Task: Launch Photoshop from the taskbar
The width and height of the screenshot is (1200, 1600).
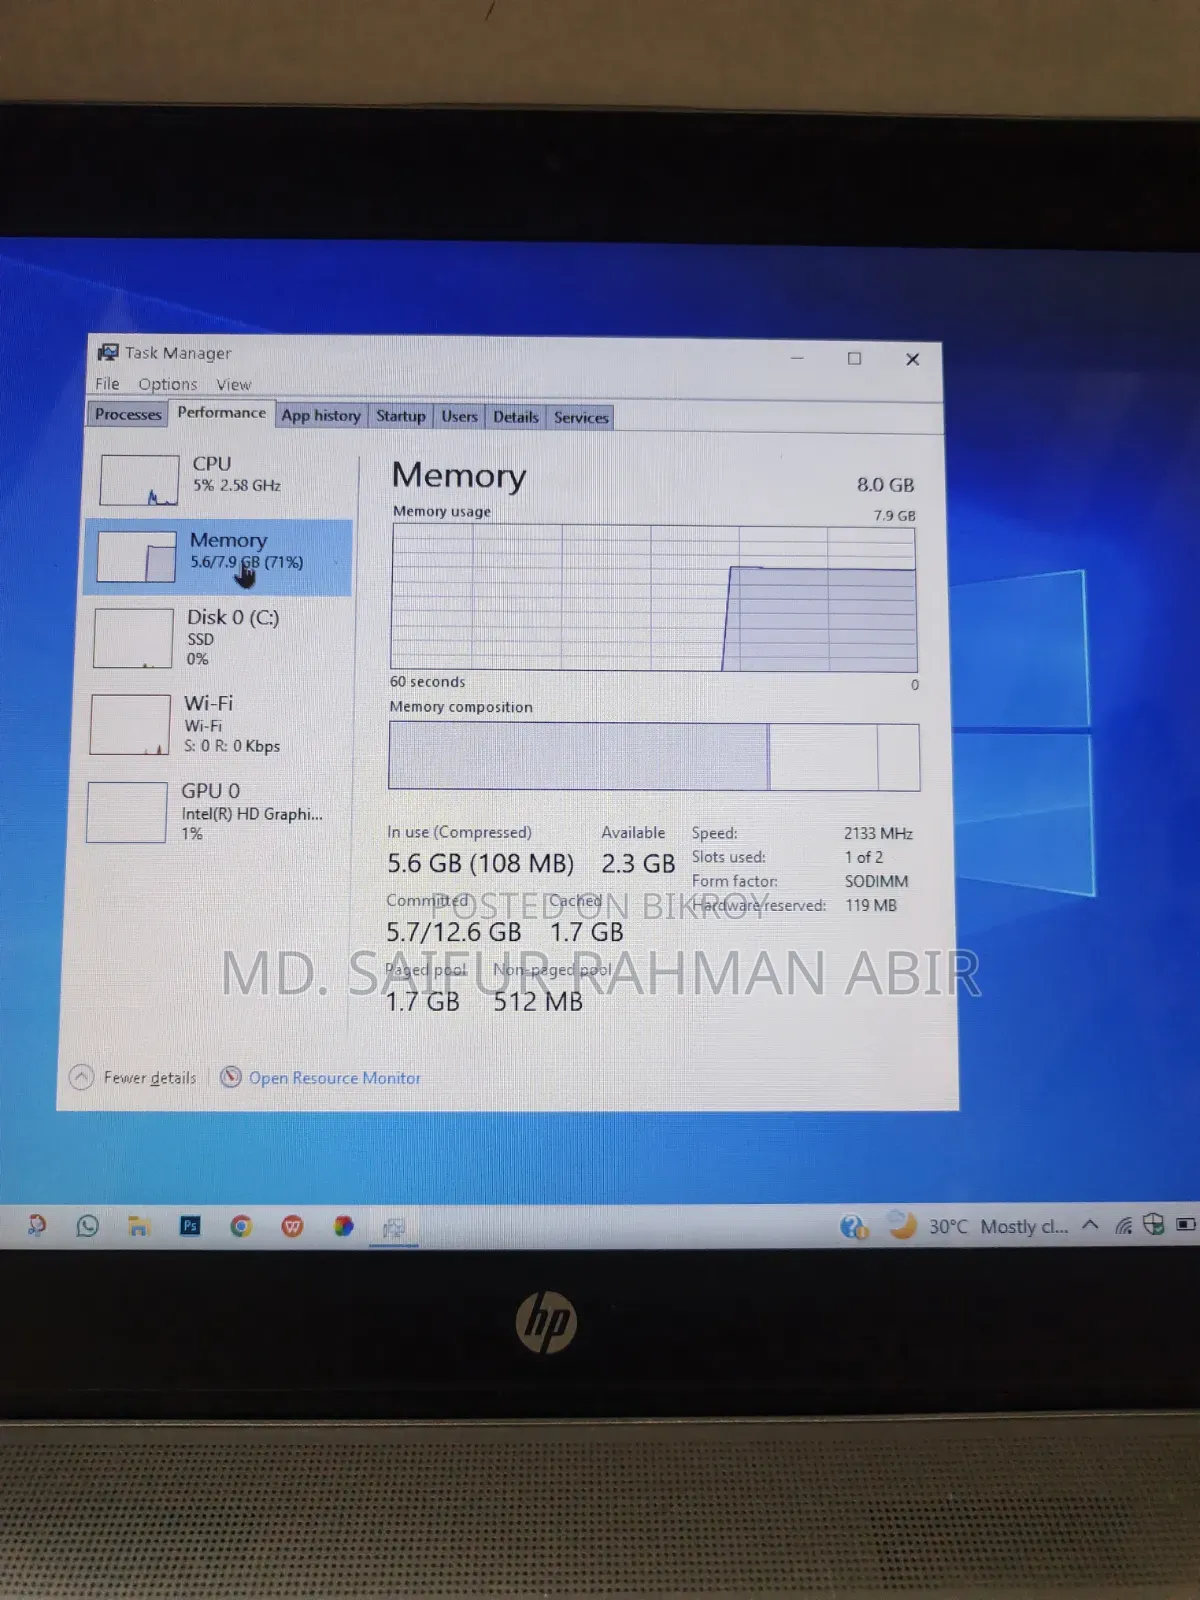Action: click(x=190, y=1226)
